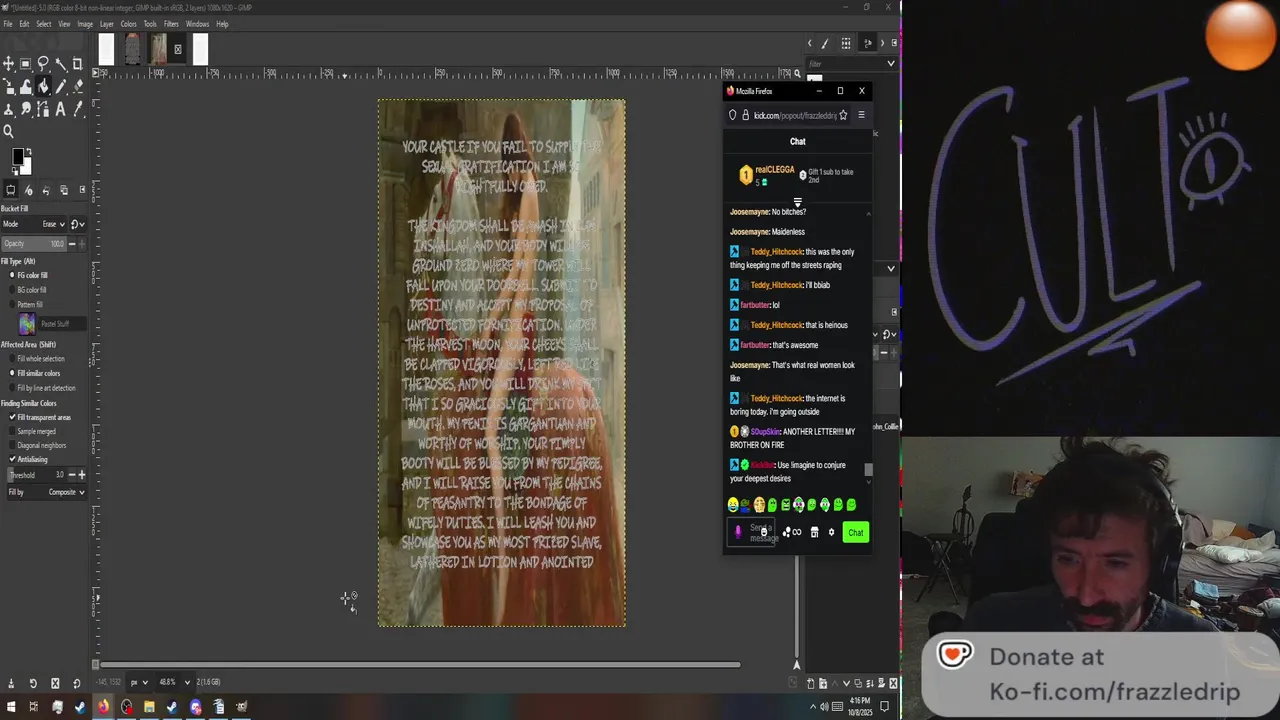
Task: Click the foreground black color swatch
Action: click(17, 157)
